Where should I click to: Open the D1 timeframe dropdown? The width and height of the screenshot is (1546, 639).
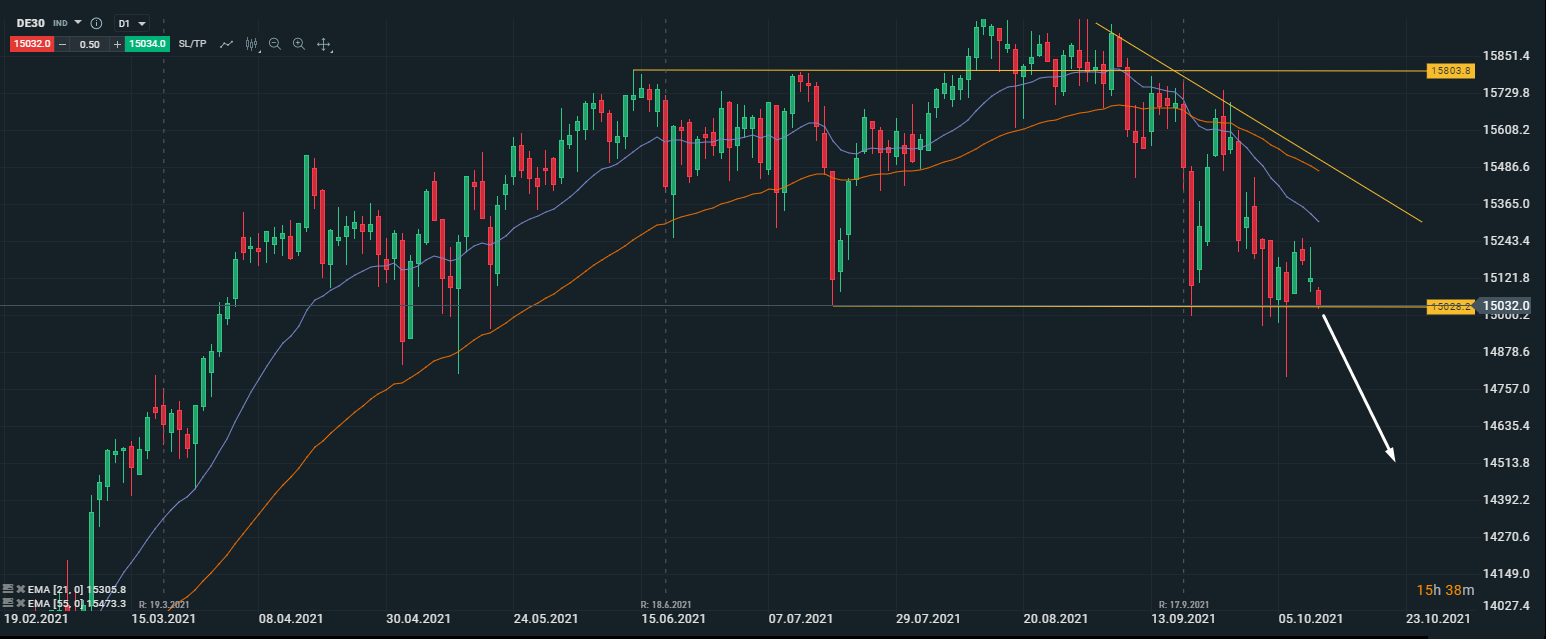tap(131, 23)
